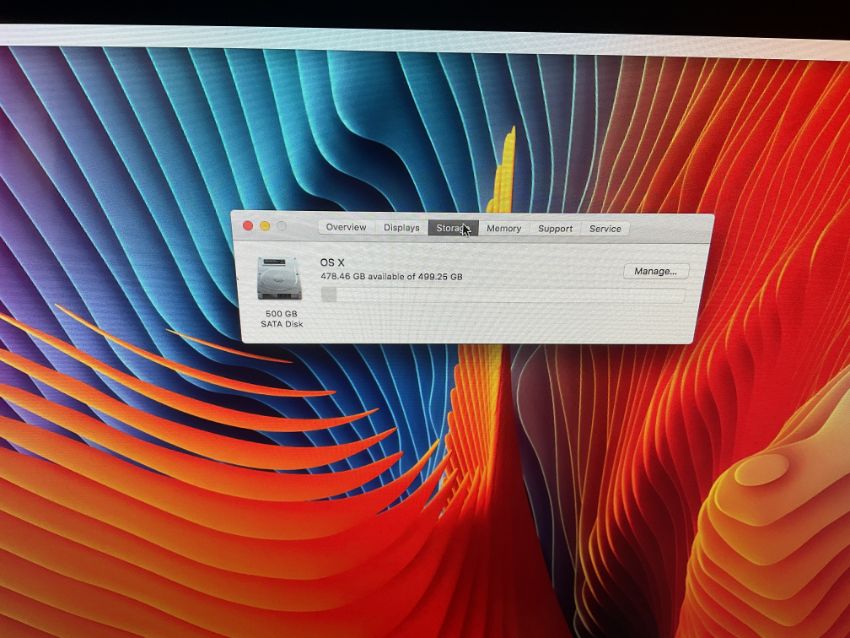Open the Memory tab
The image size is (850, 638).
coord(504,228)
